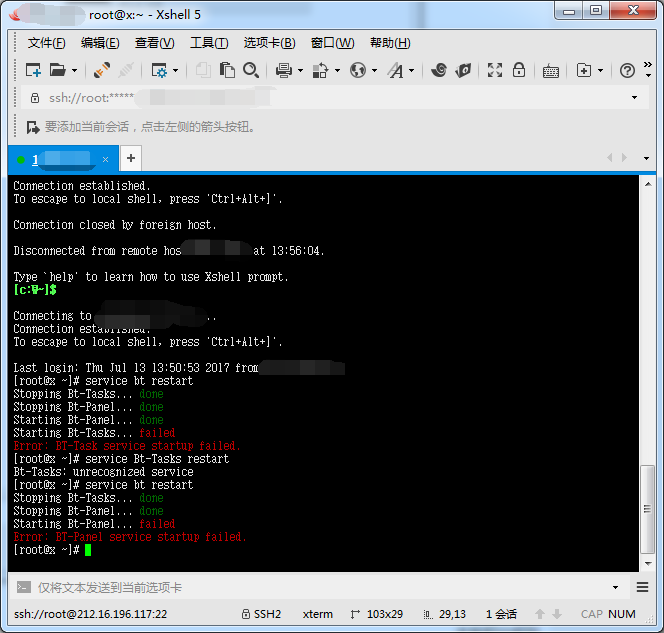This screenshot has width=664, height=633.
Task: Click the tab scroll left arrow
Action: [x=609, y=158]
